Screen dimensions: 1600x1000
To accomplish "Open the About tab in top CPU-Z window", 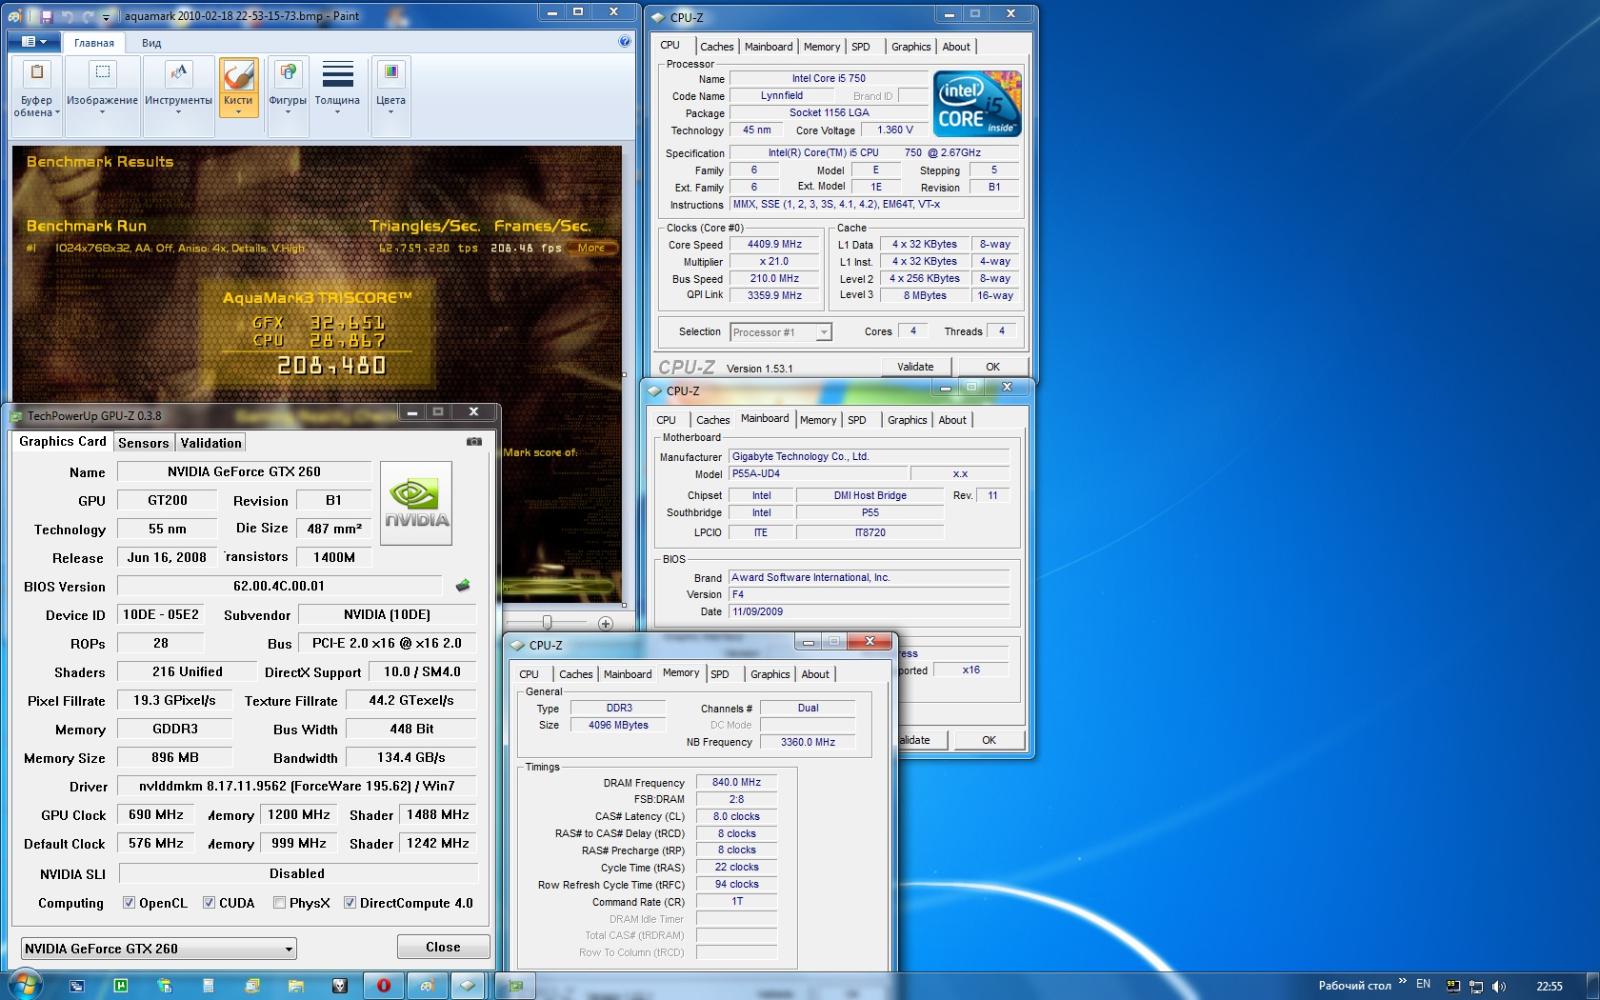I will click(956, 47).
